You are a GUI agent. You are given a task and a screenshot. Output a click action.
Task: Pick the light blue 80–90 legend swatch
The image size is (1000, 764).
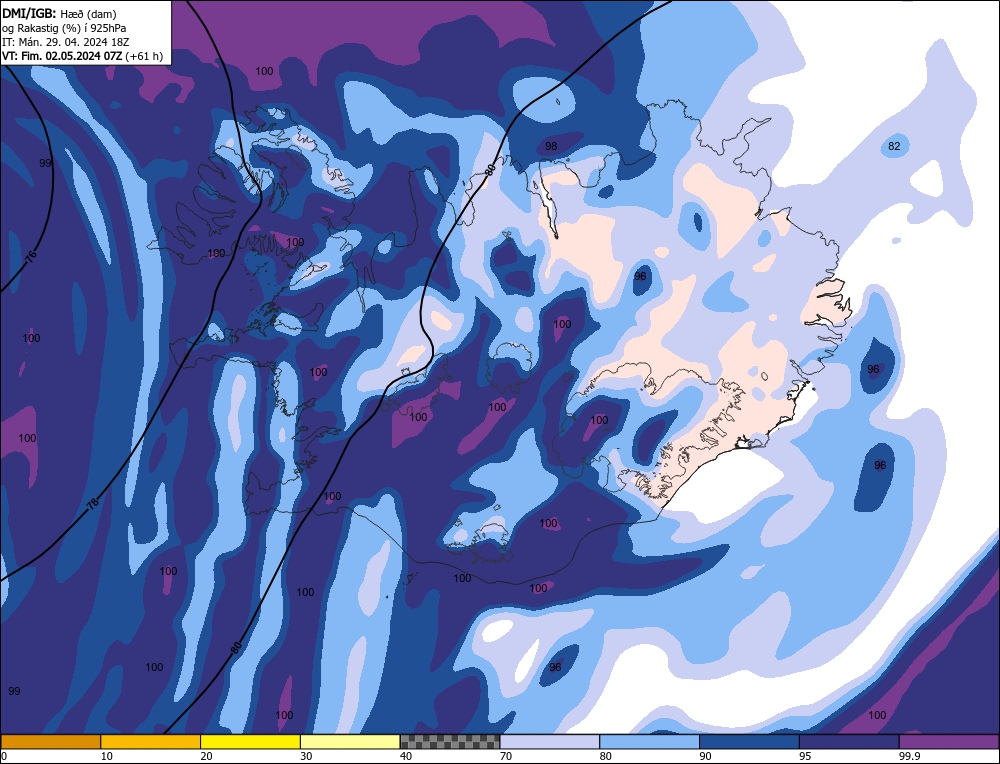(x=649, y=741)
